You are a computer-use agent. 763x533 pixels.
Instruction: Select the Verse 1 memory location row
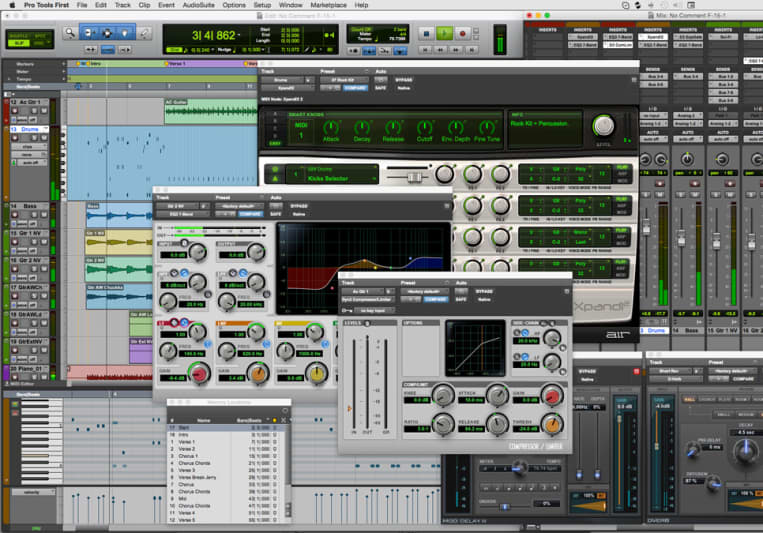pos(223,442)
